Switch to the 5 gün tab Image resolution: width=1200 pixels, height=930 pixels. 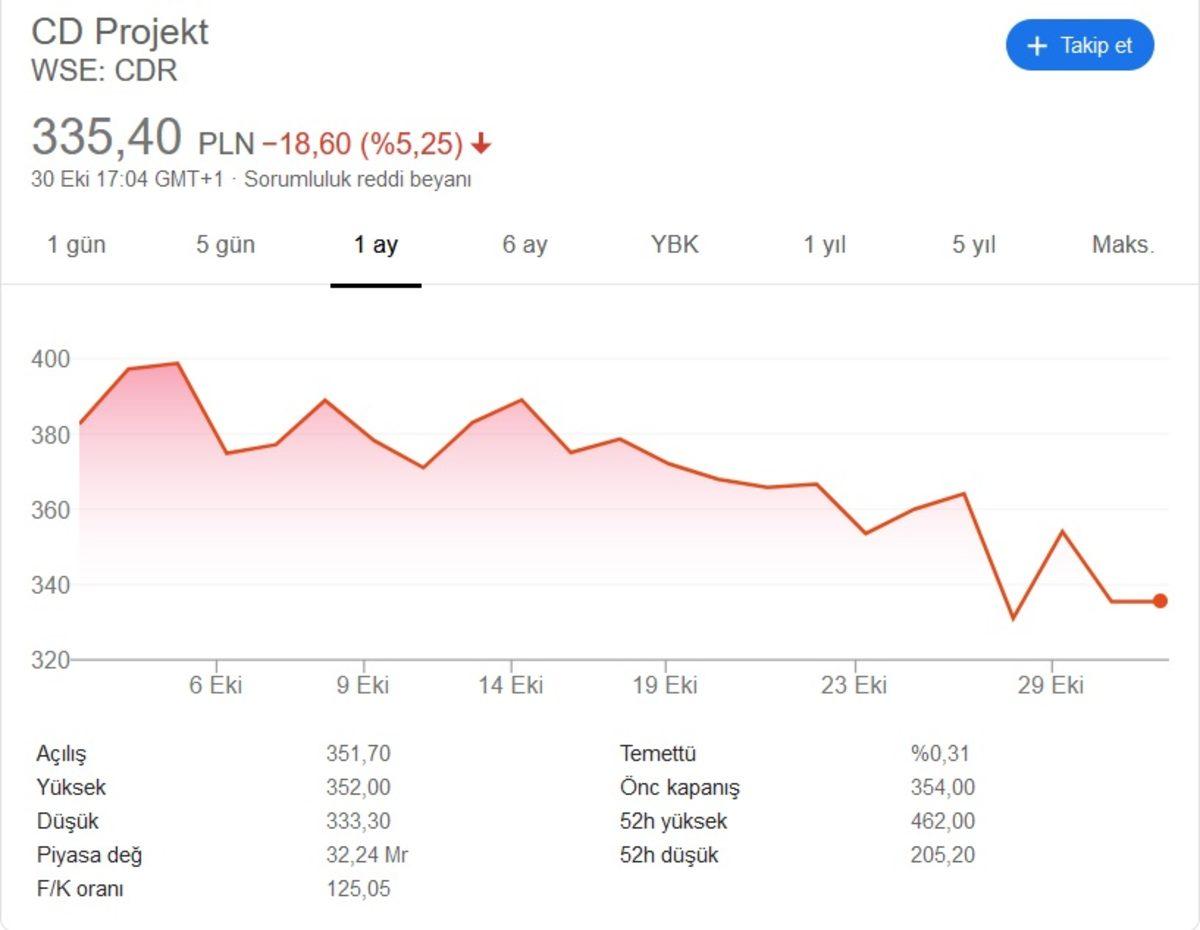pyautogui.click(x=225, y=245)
